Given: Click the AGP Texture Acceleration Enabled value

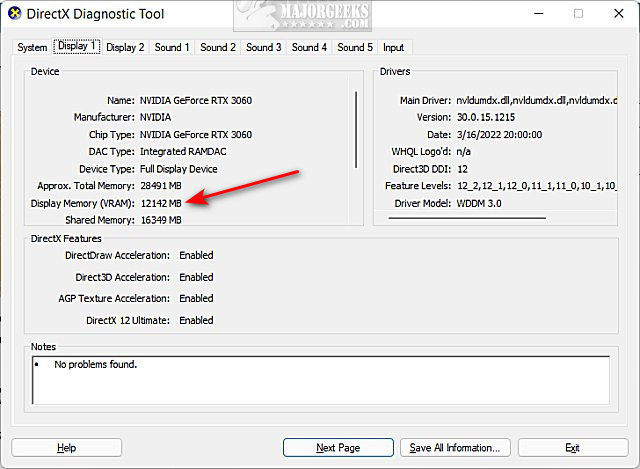Looking at the screenshot, I should click(196, 298).
